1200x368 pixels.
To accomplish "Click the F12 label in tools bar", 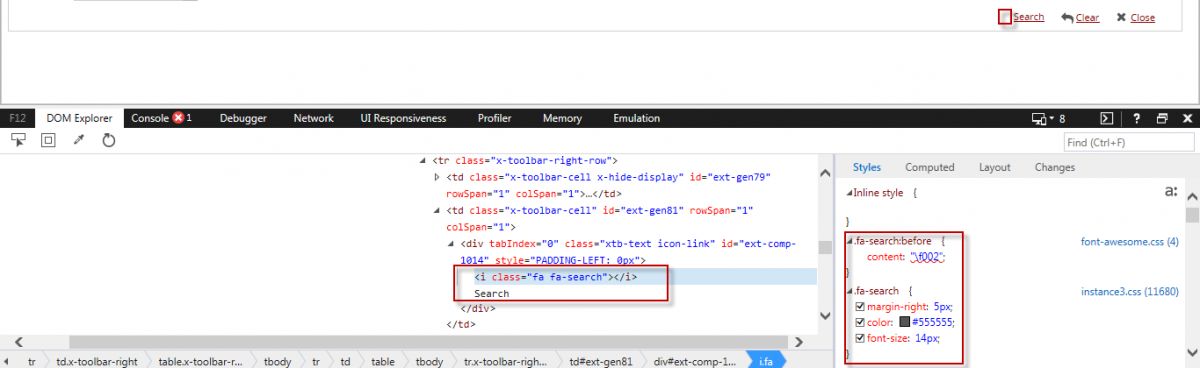I will 17,118.
